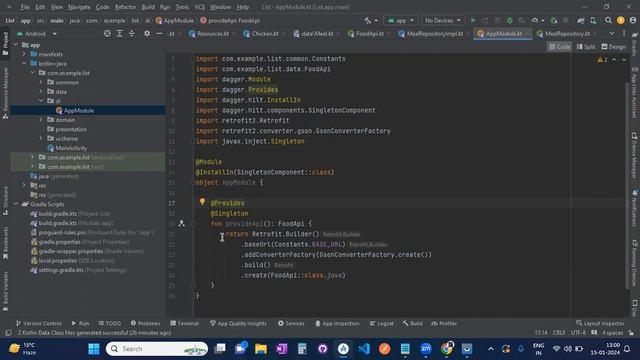Switch editor to Code view

pos(560,47)
